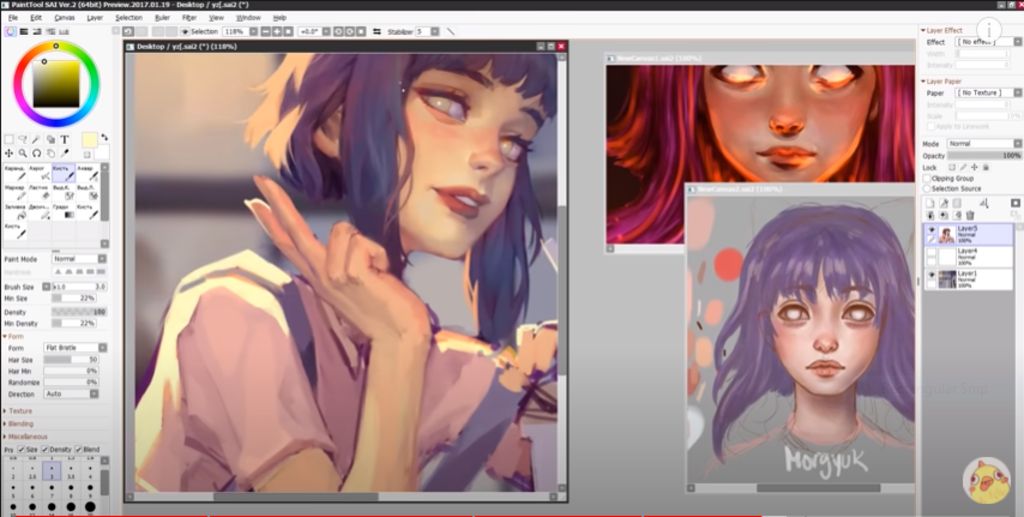Pick the Zoom magnifier tool

(23, 154)
